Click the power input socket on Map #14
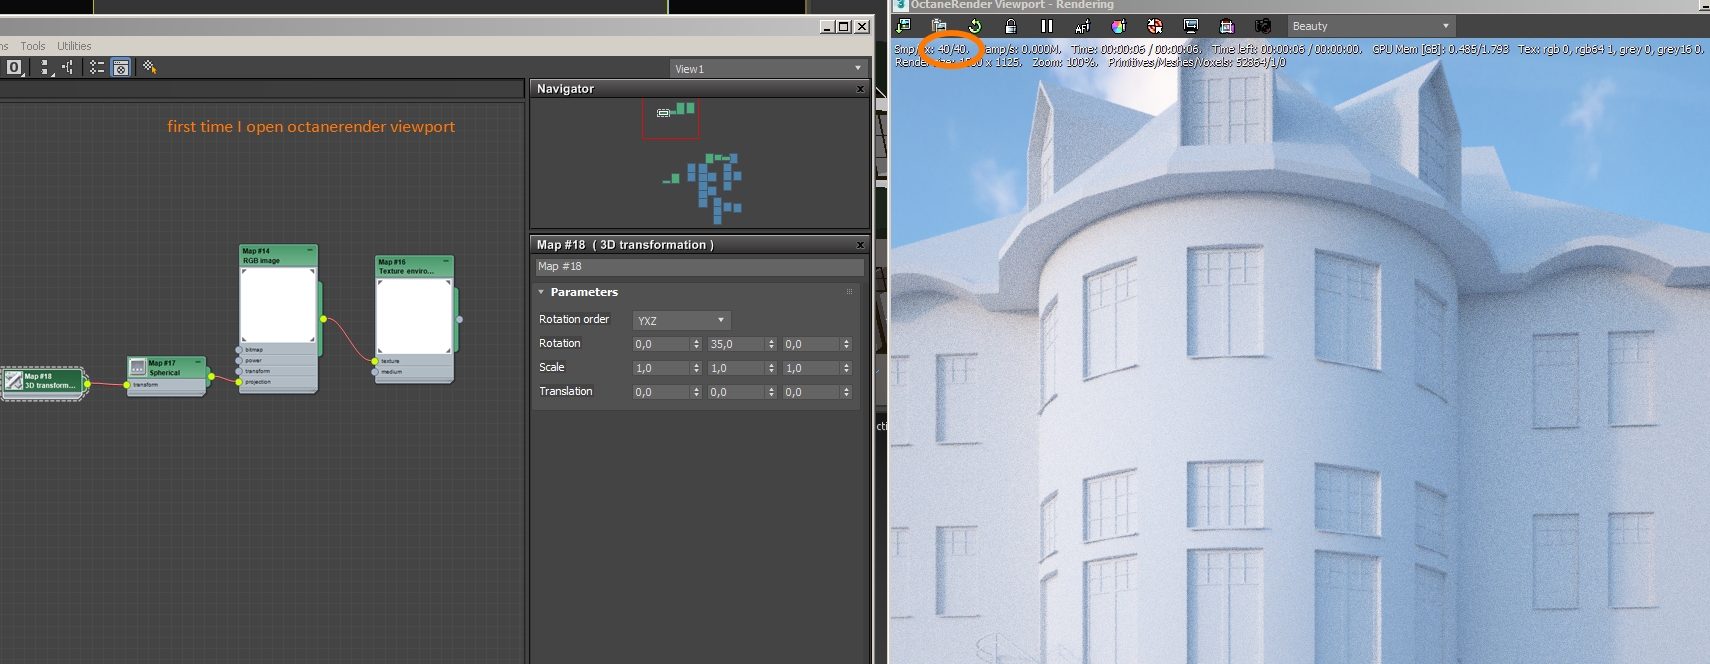The height and width of the screenshot is (664, 1710). pos(239,360)
